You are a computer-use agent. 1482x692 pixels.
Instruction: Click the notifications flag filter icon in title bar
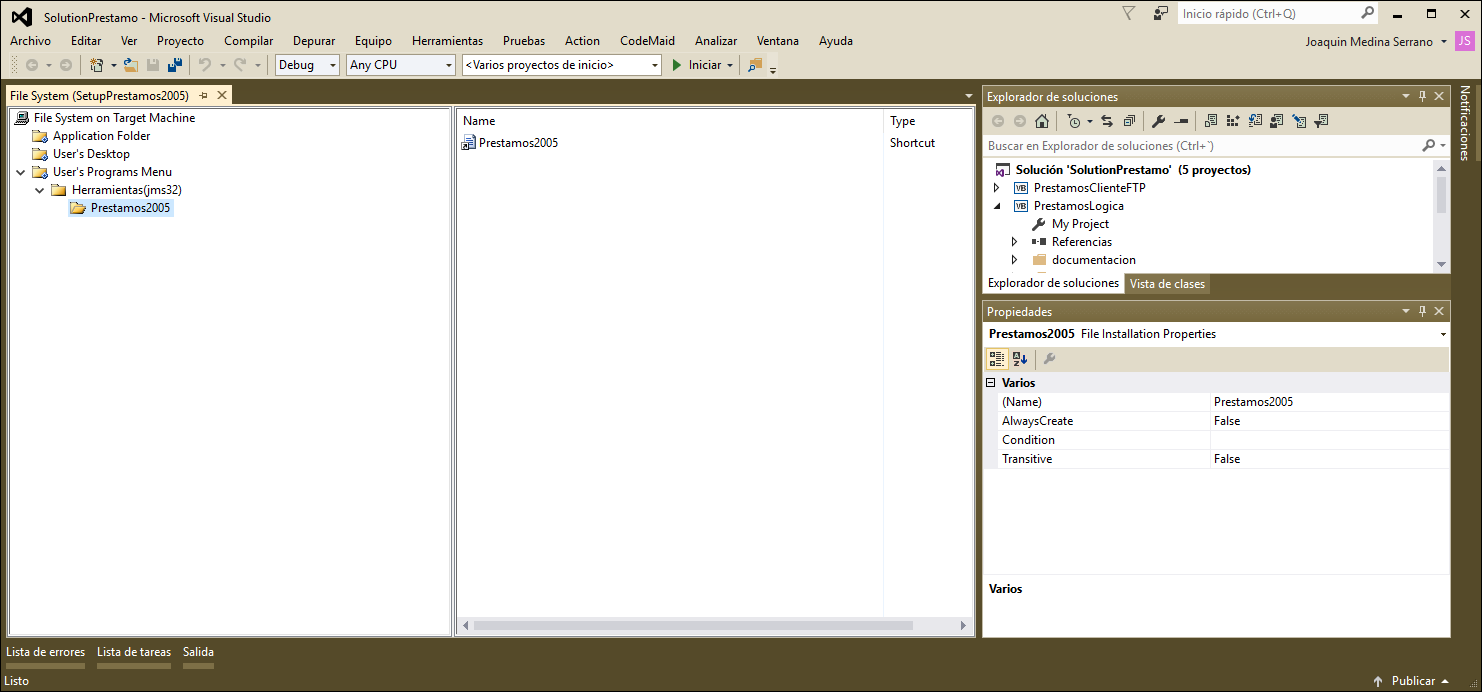click(x=1129, y=14)
